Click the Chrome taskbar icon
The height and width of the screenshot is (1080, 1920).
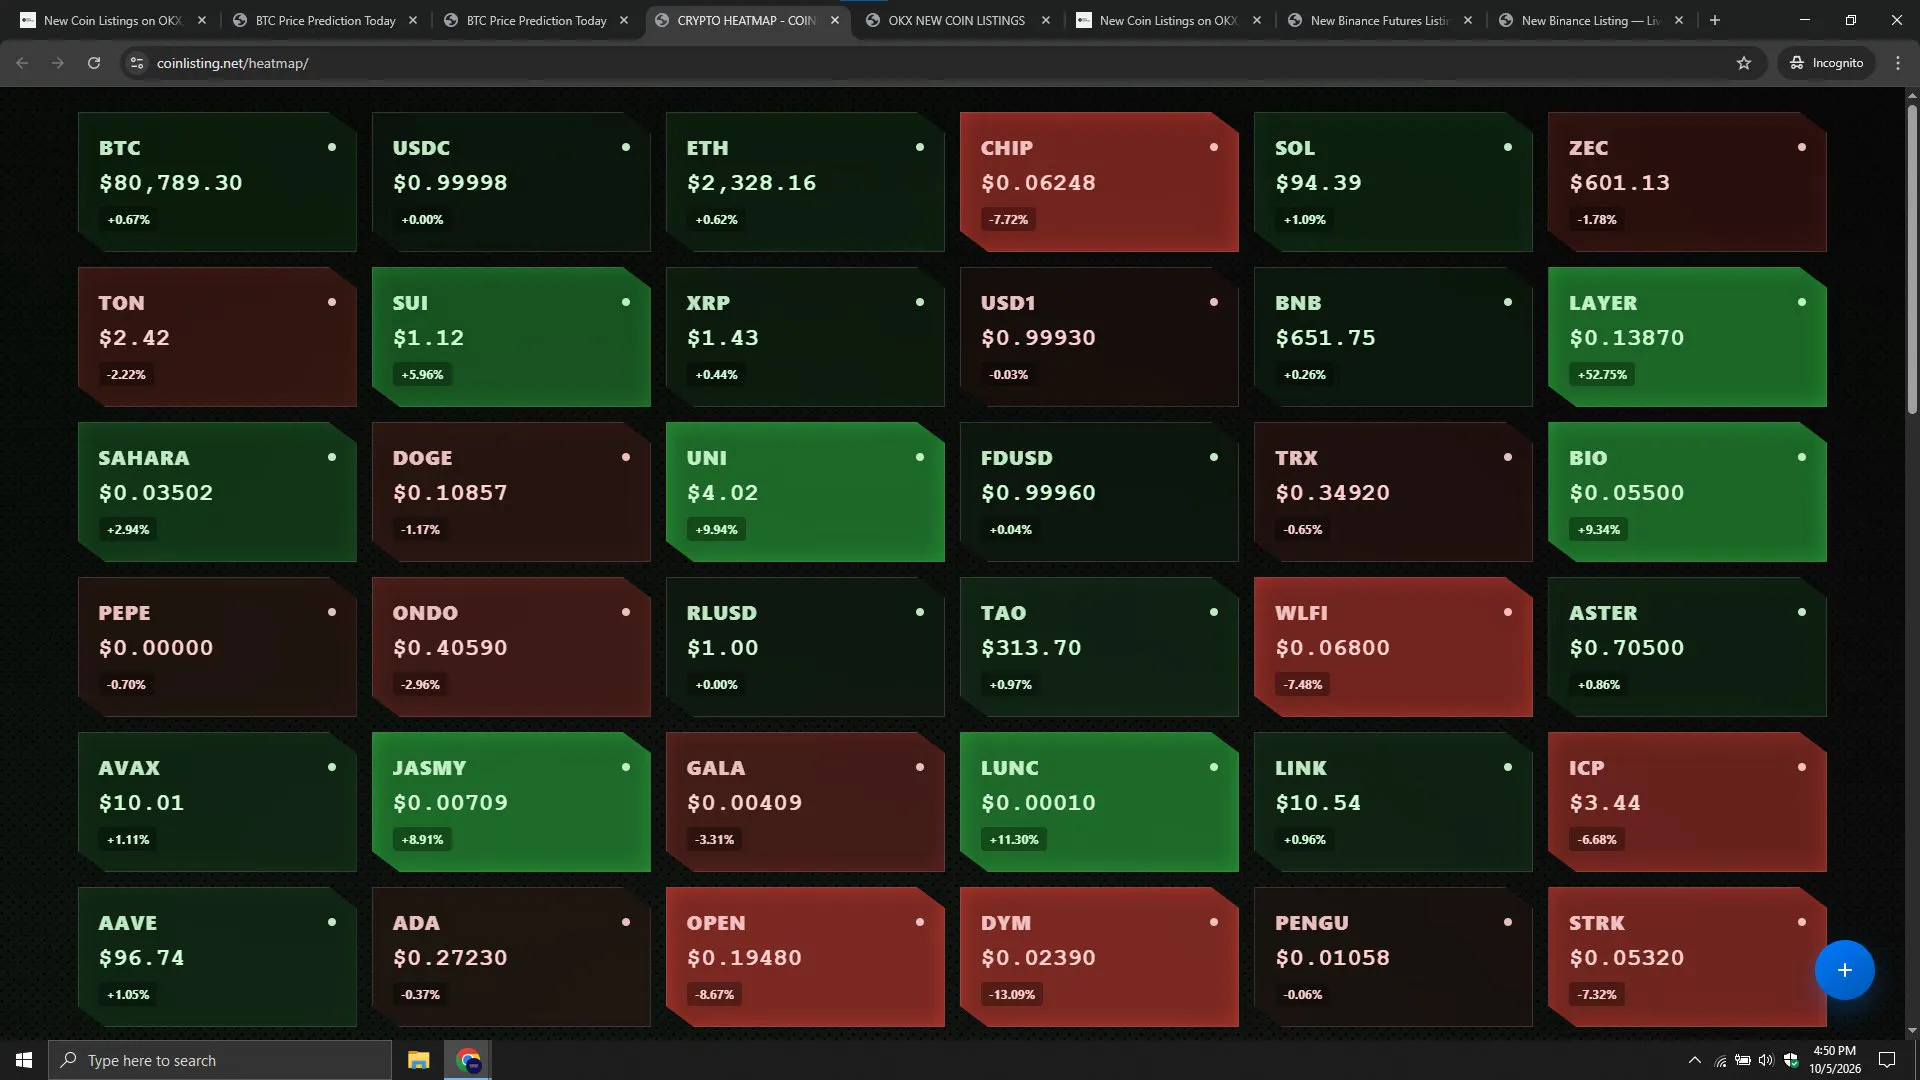click(468, 1060)
